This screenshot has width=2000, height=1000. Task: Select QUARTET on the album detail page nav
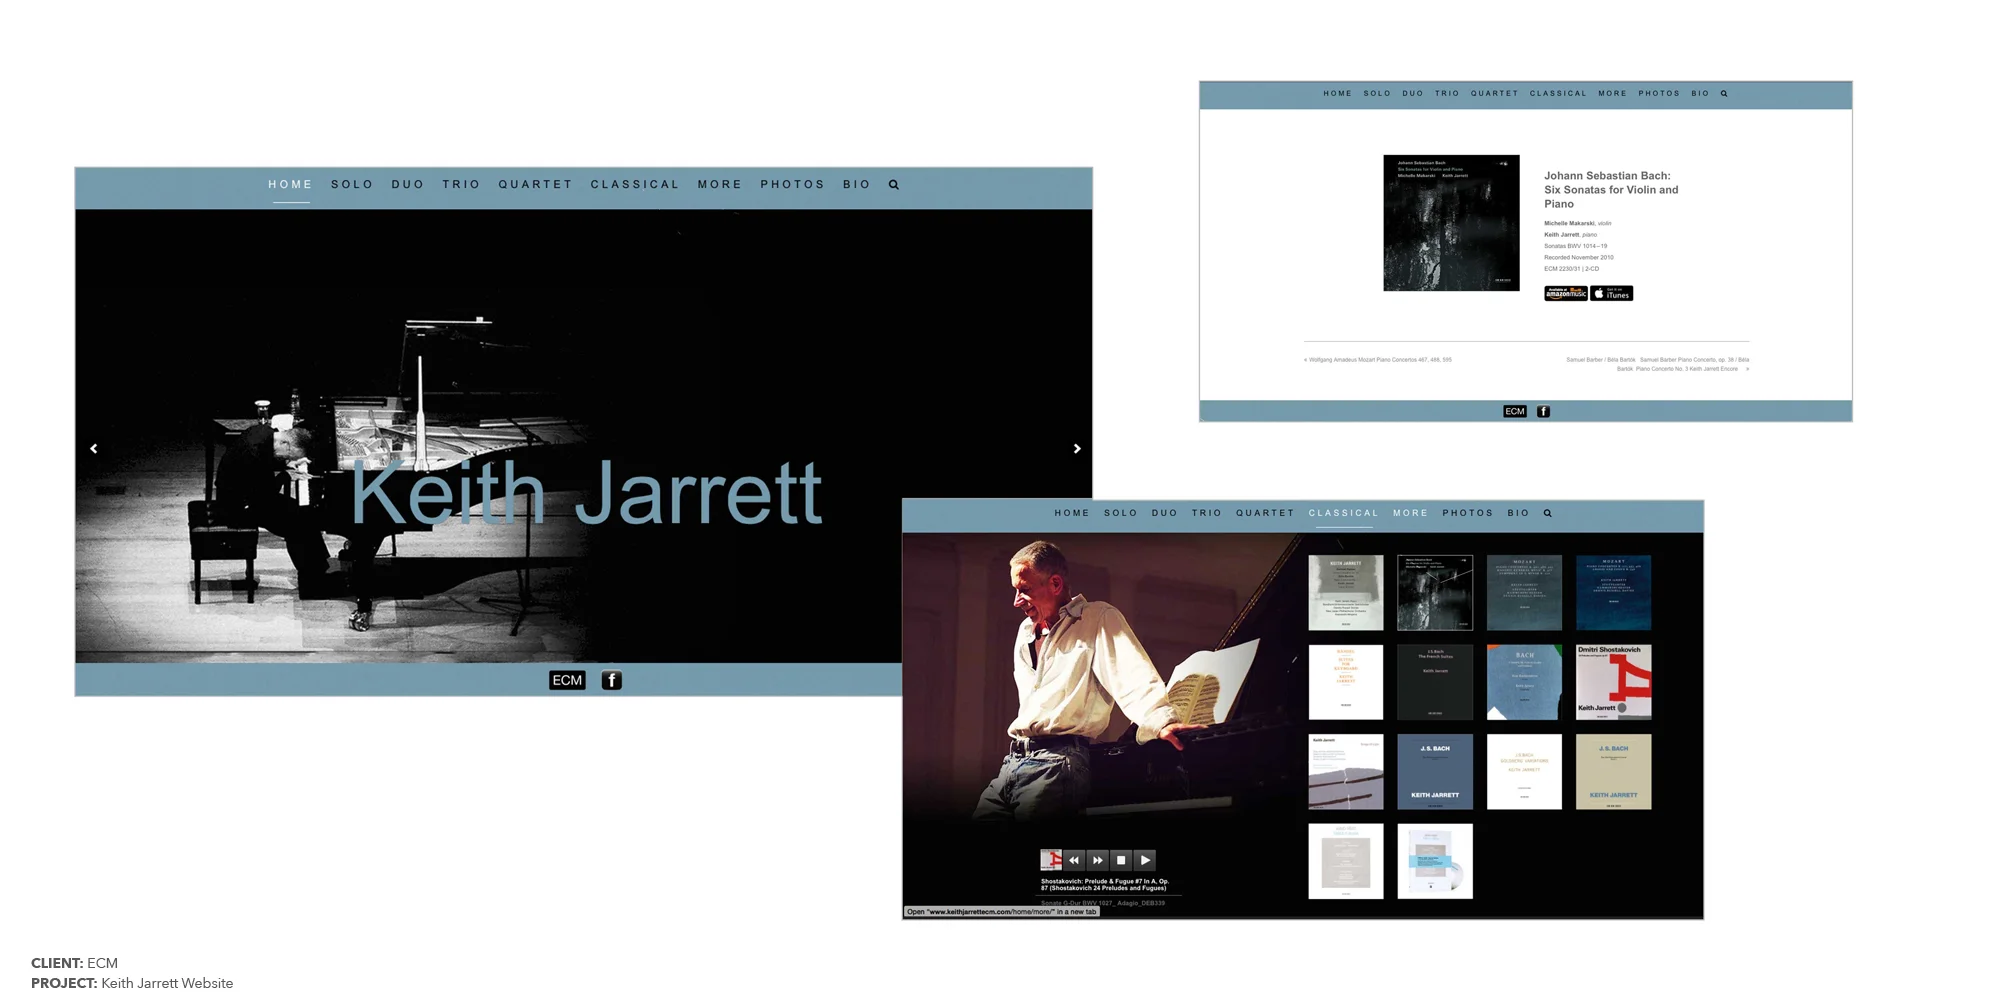coord(1494,94)
